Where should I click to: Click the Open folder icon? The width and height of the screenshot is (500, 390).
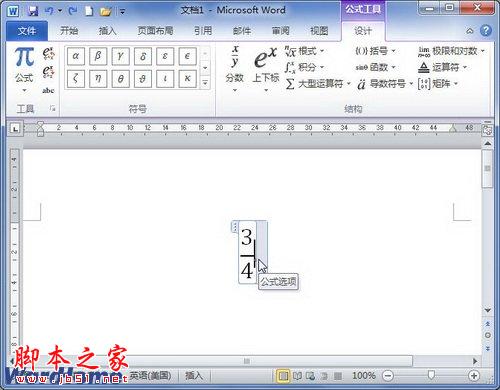click(x=106, y=11)
